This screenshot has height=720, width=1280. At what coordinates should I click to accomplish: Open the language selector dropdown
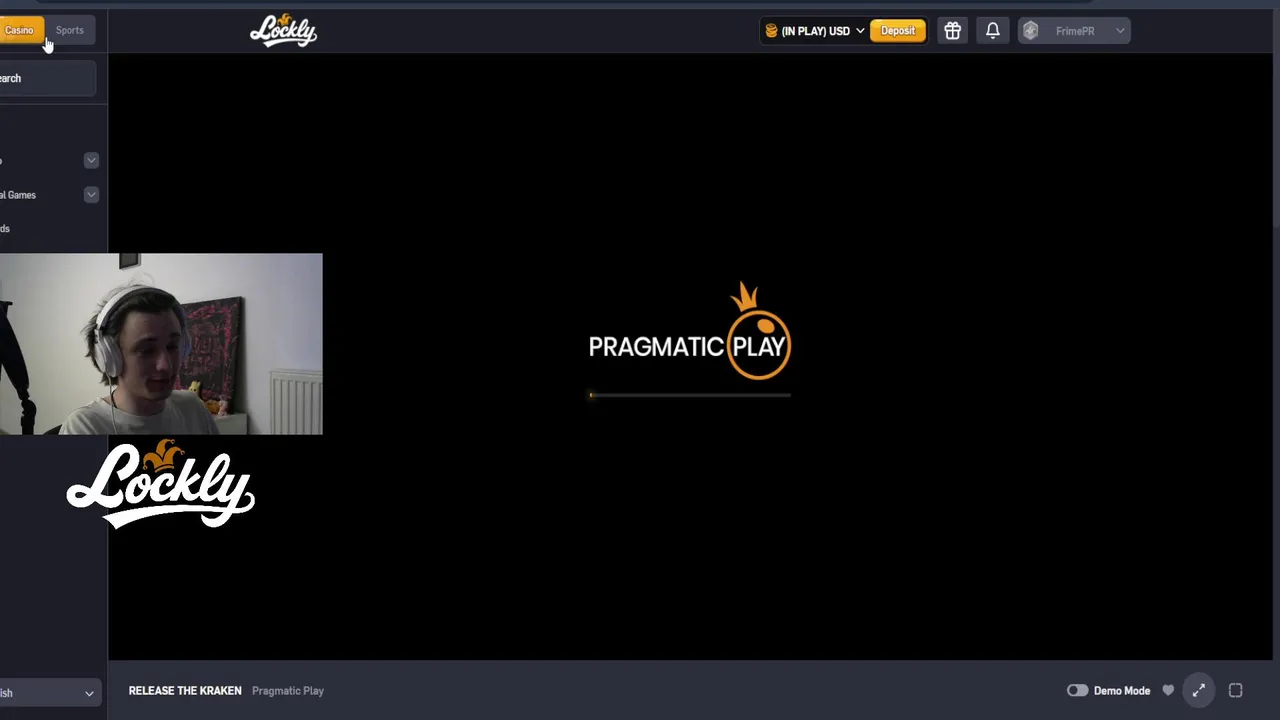[49, 693]
